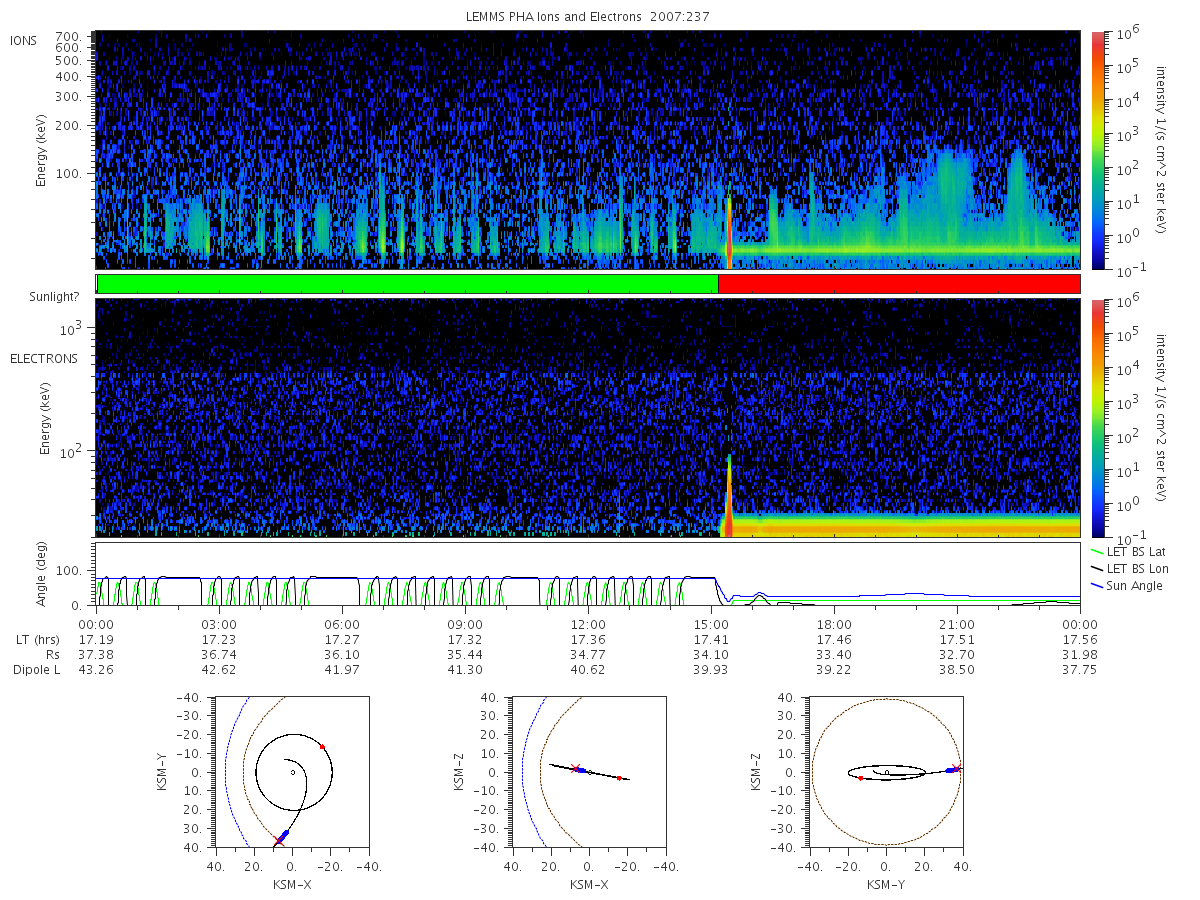Select the Dipole L value 39.93
The height and width of the screenshot is (900, 1200).
(x=711, y=670)
